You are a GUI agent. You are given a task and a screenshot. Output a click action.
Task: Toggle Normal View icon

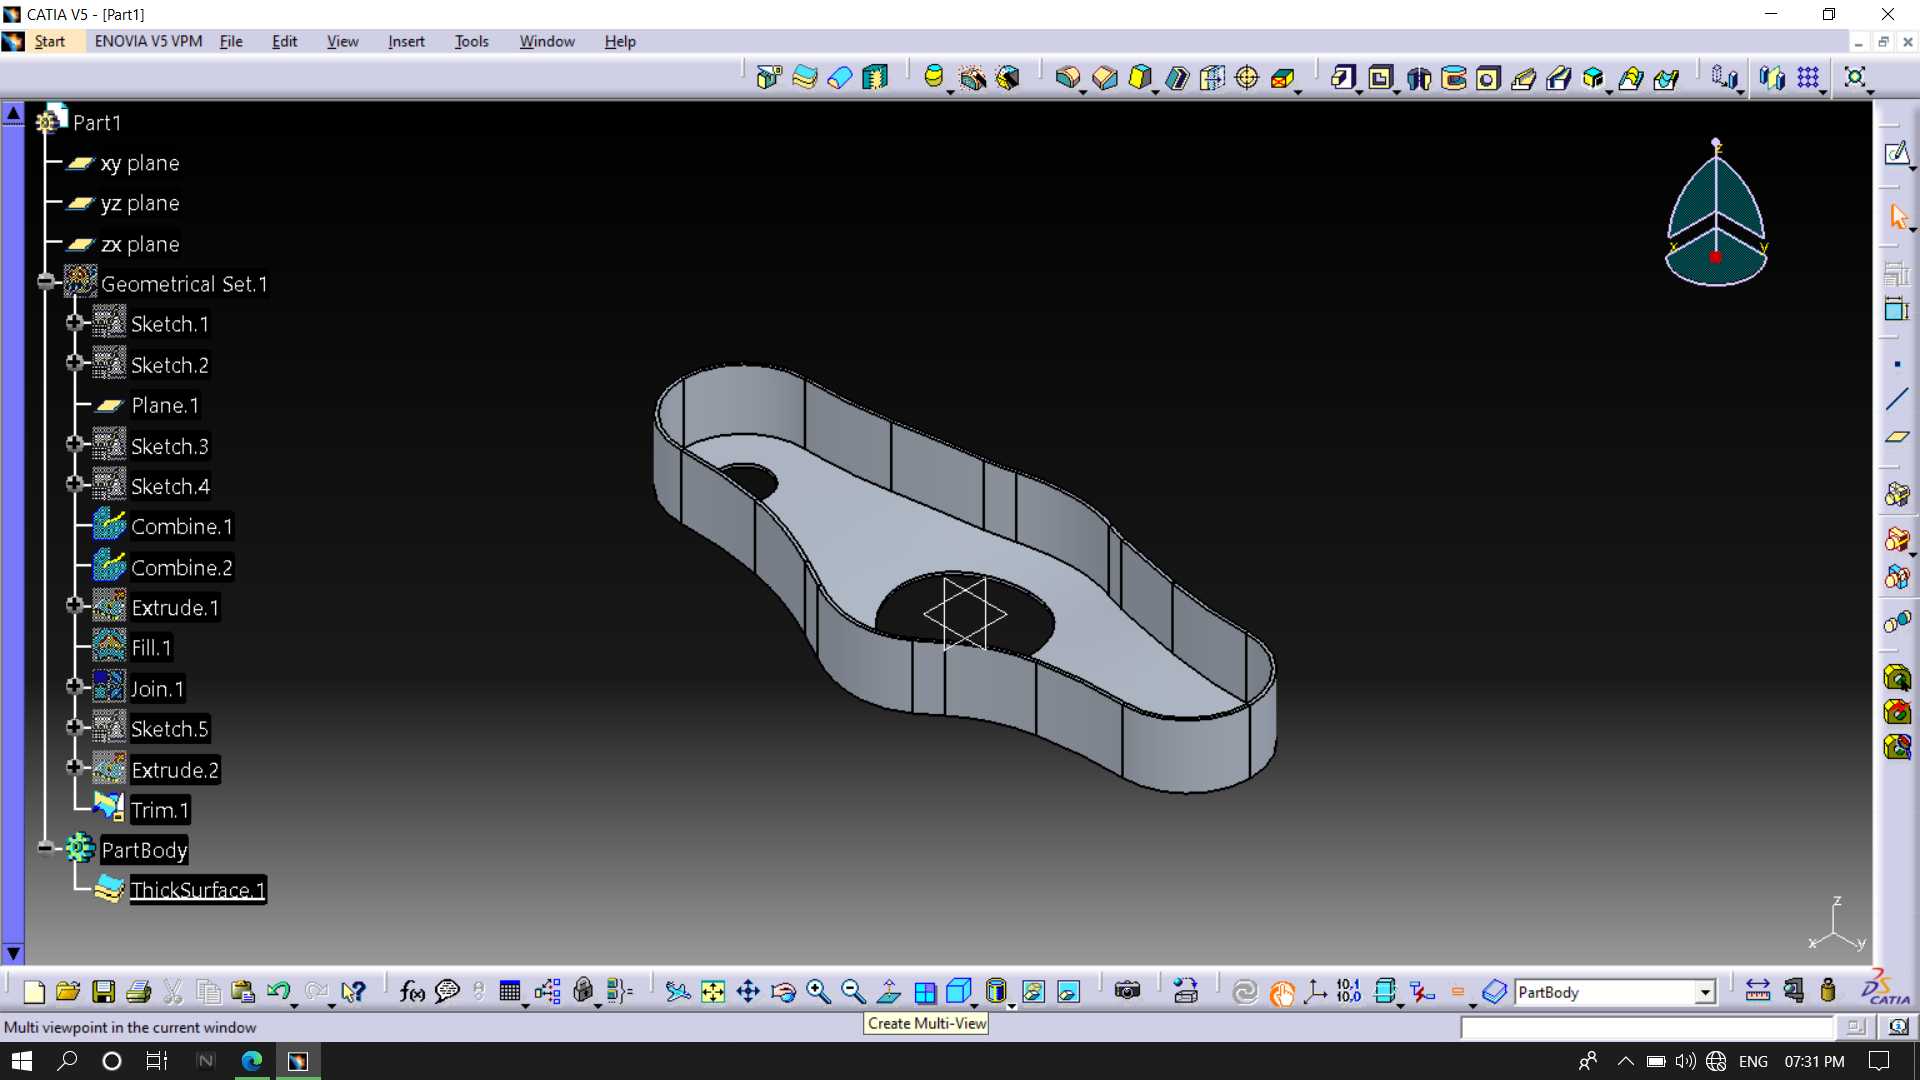pyautogui.click(x=888, y=992)
